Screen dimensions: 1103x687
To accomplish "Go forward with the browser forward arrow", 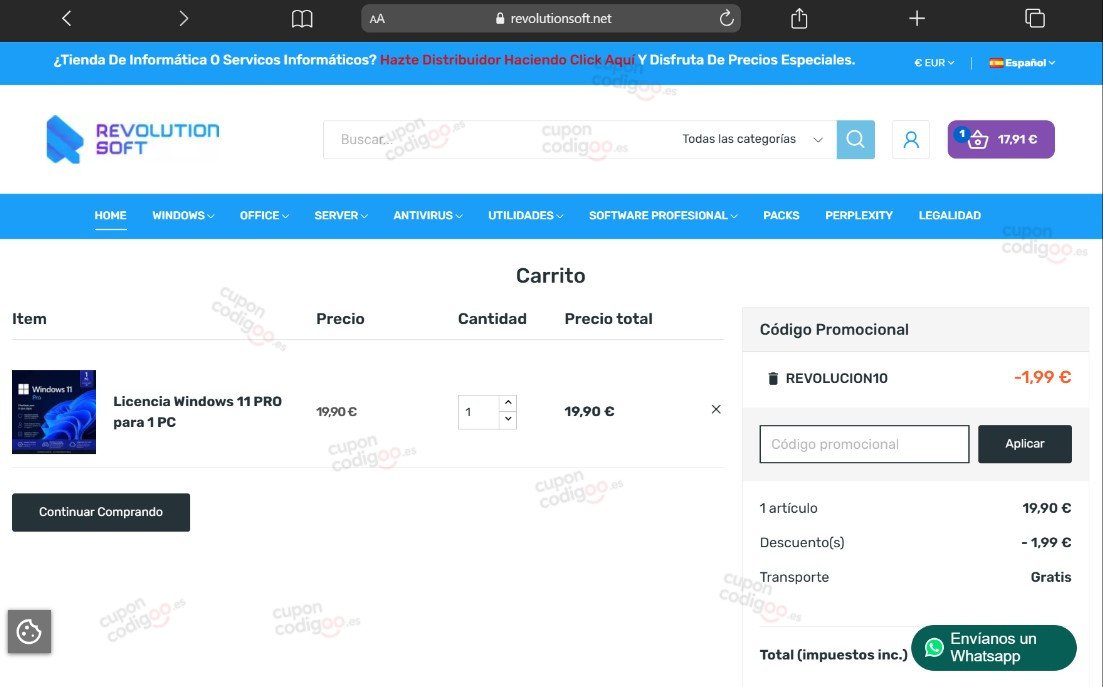I will click(184, 18).
